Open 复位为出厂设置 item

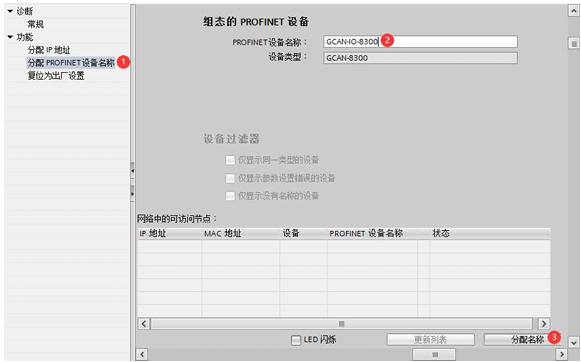56,76
